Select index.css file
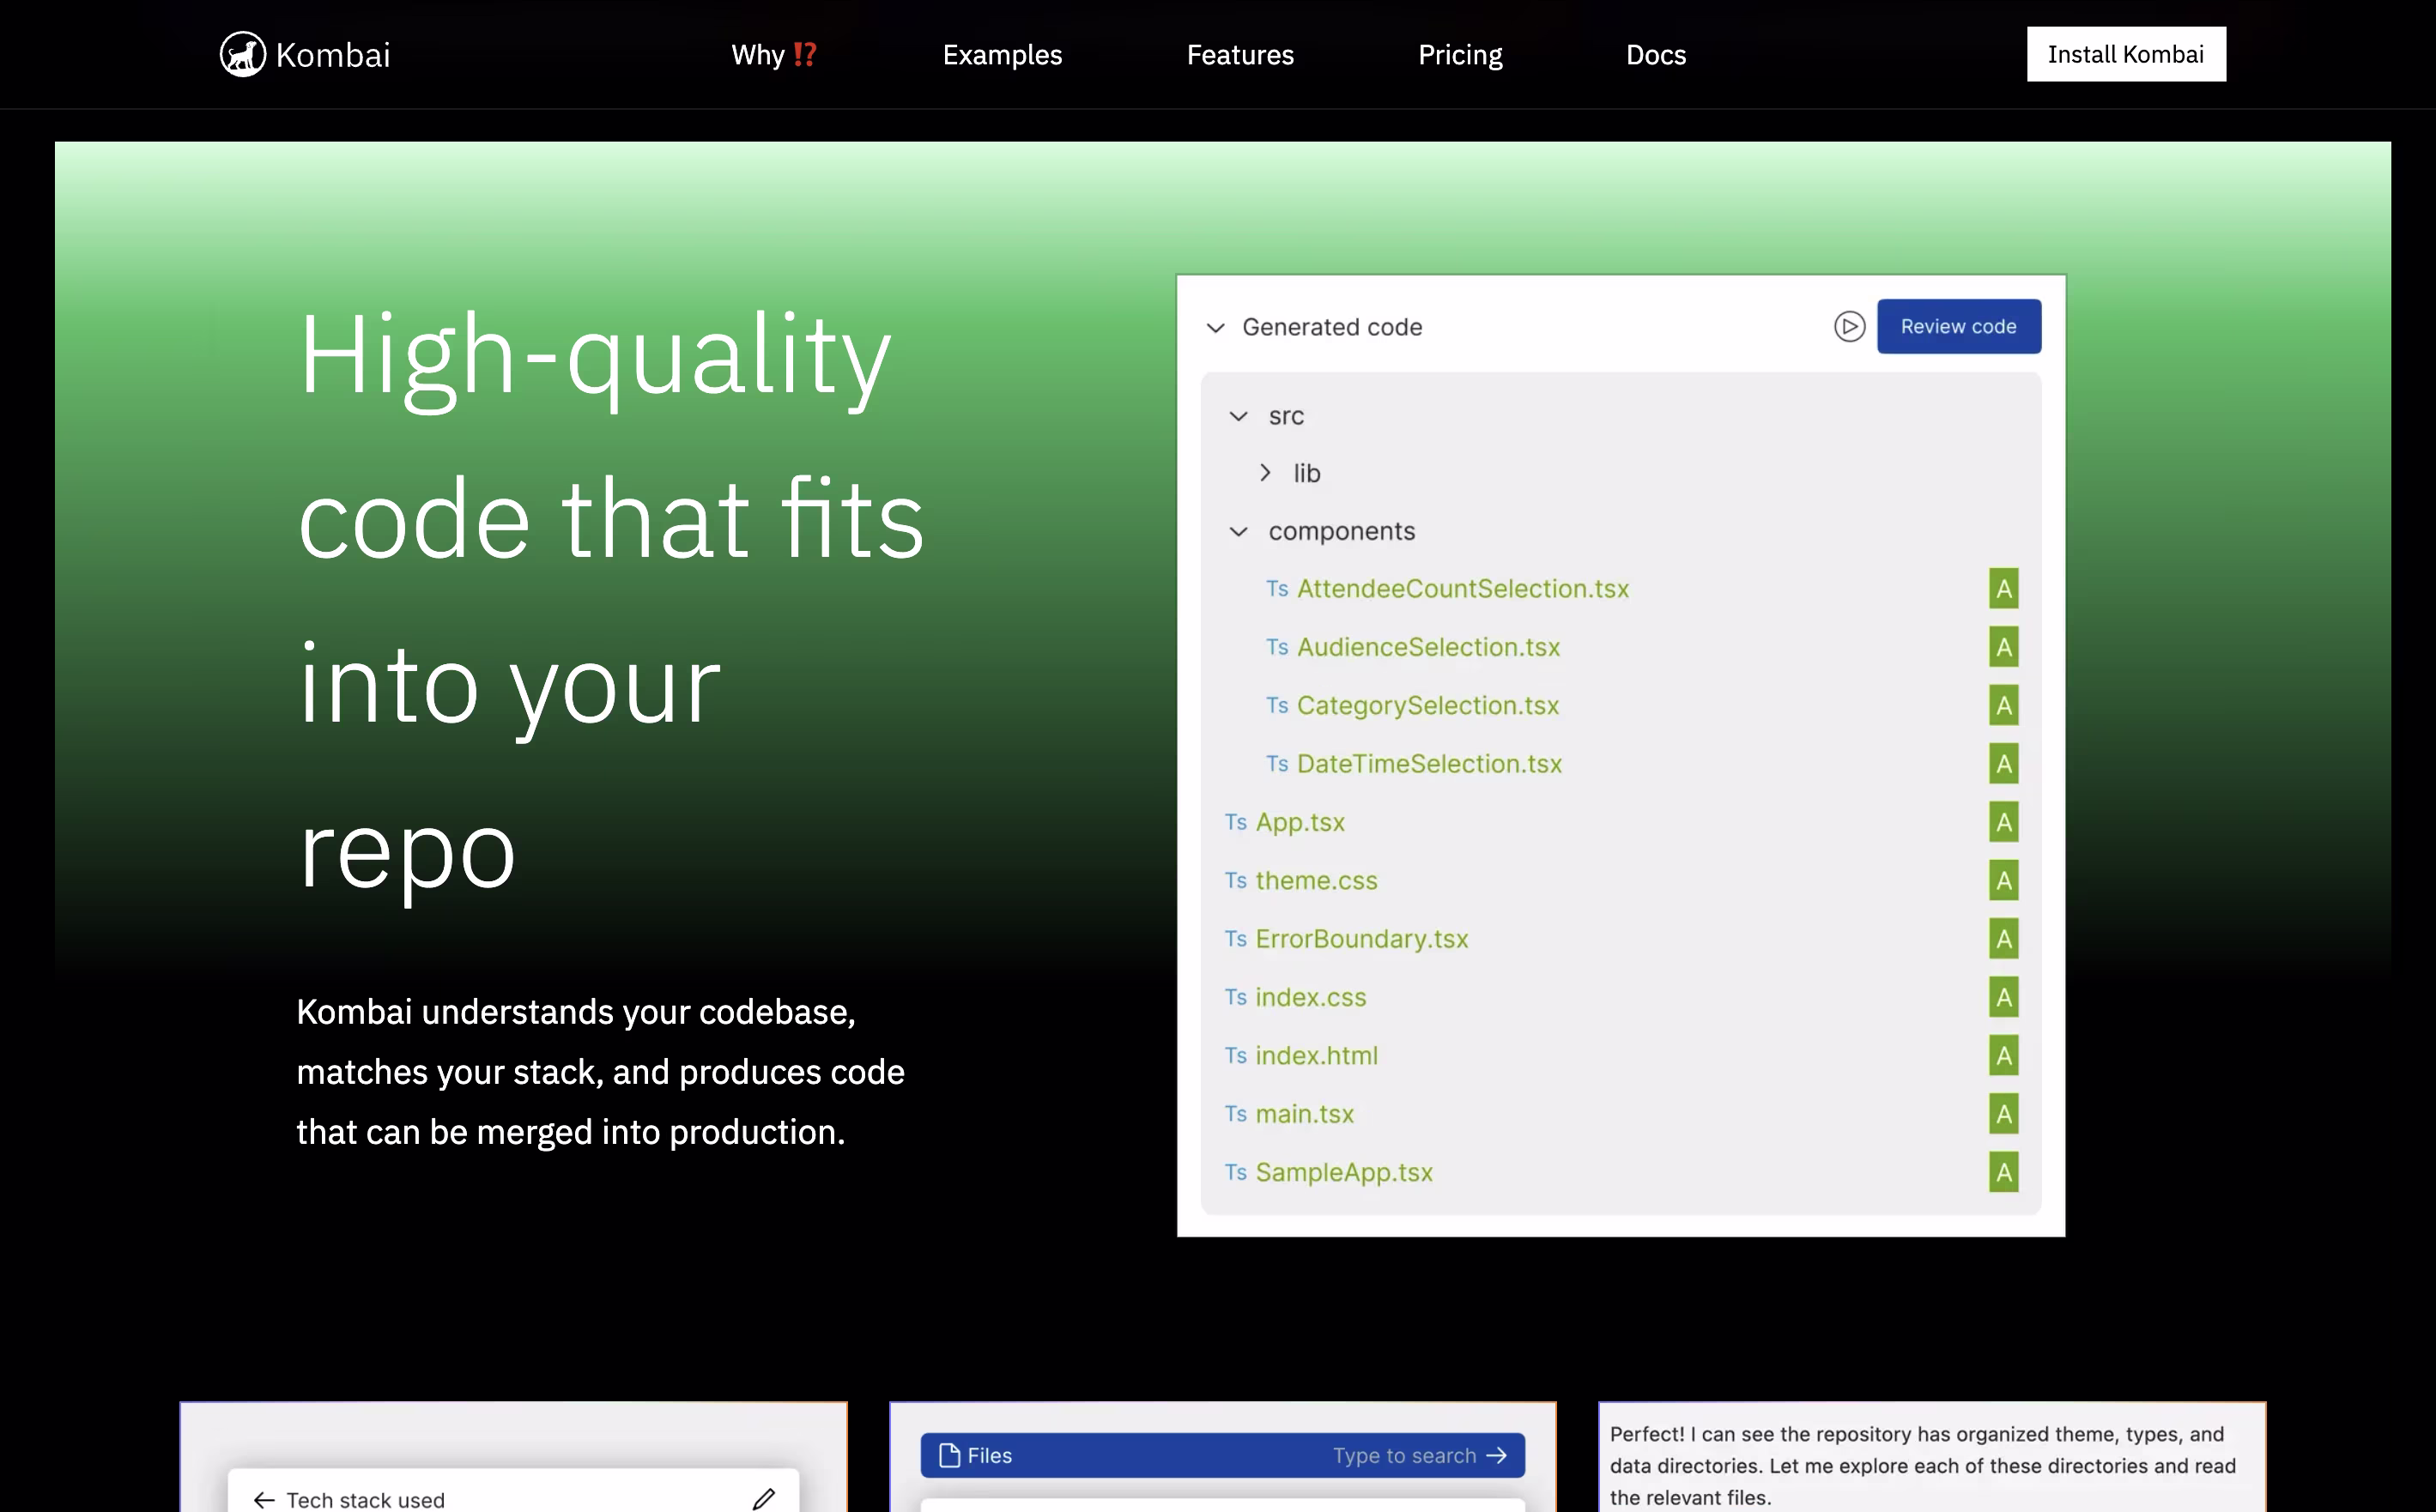This screenshot has height=1512, width=2436. click(1310, 997)
